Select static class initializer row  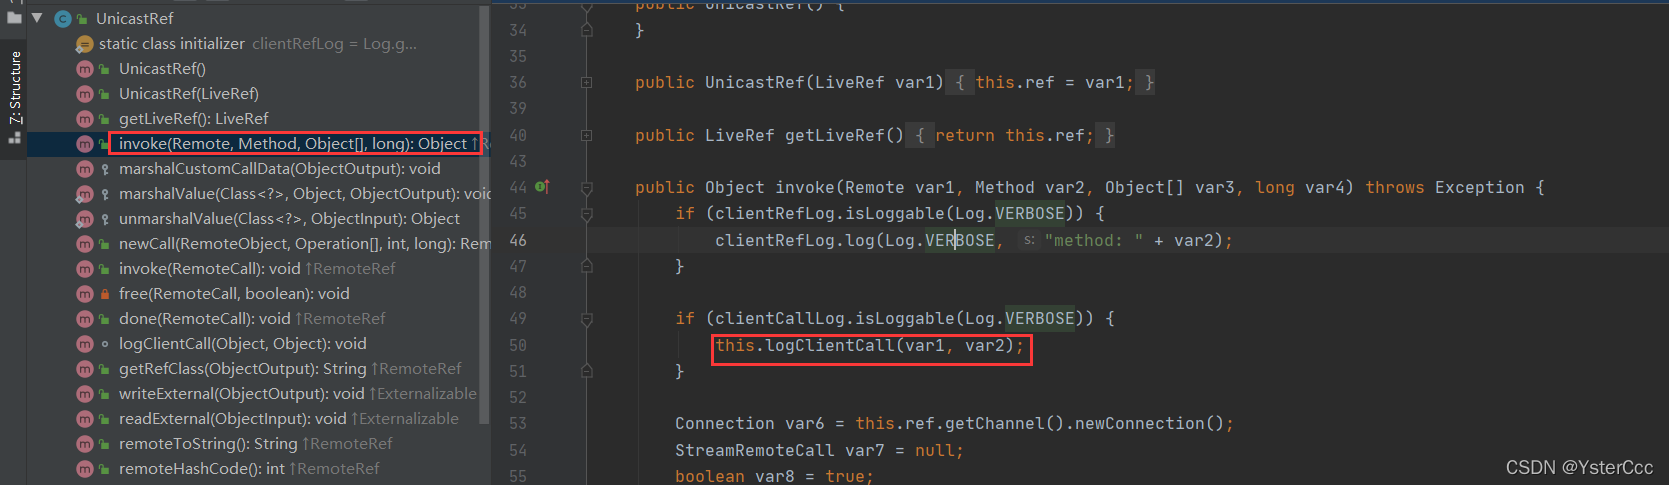(257, 44)
